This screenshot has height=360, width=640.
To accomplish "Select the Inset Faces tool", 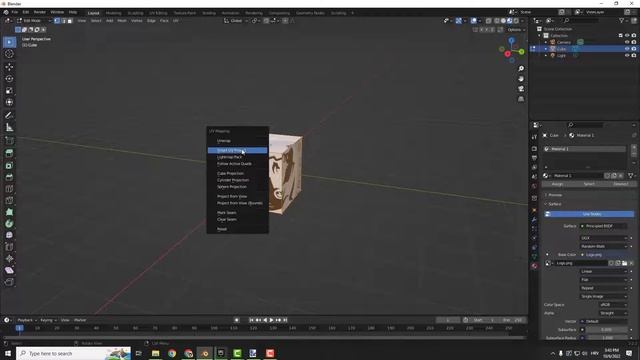I will (x=9, y=165).
